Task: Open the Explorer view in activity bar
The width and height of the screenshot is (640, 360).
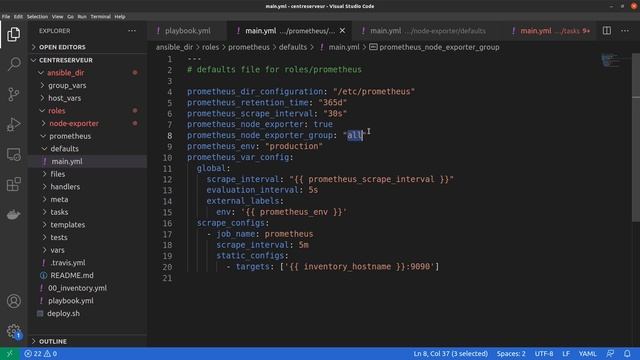Action: (13, 34)
